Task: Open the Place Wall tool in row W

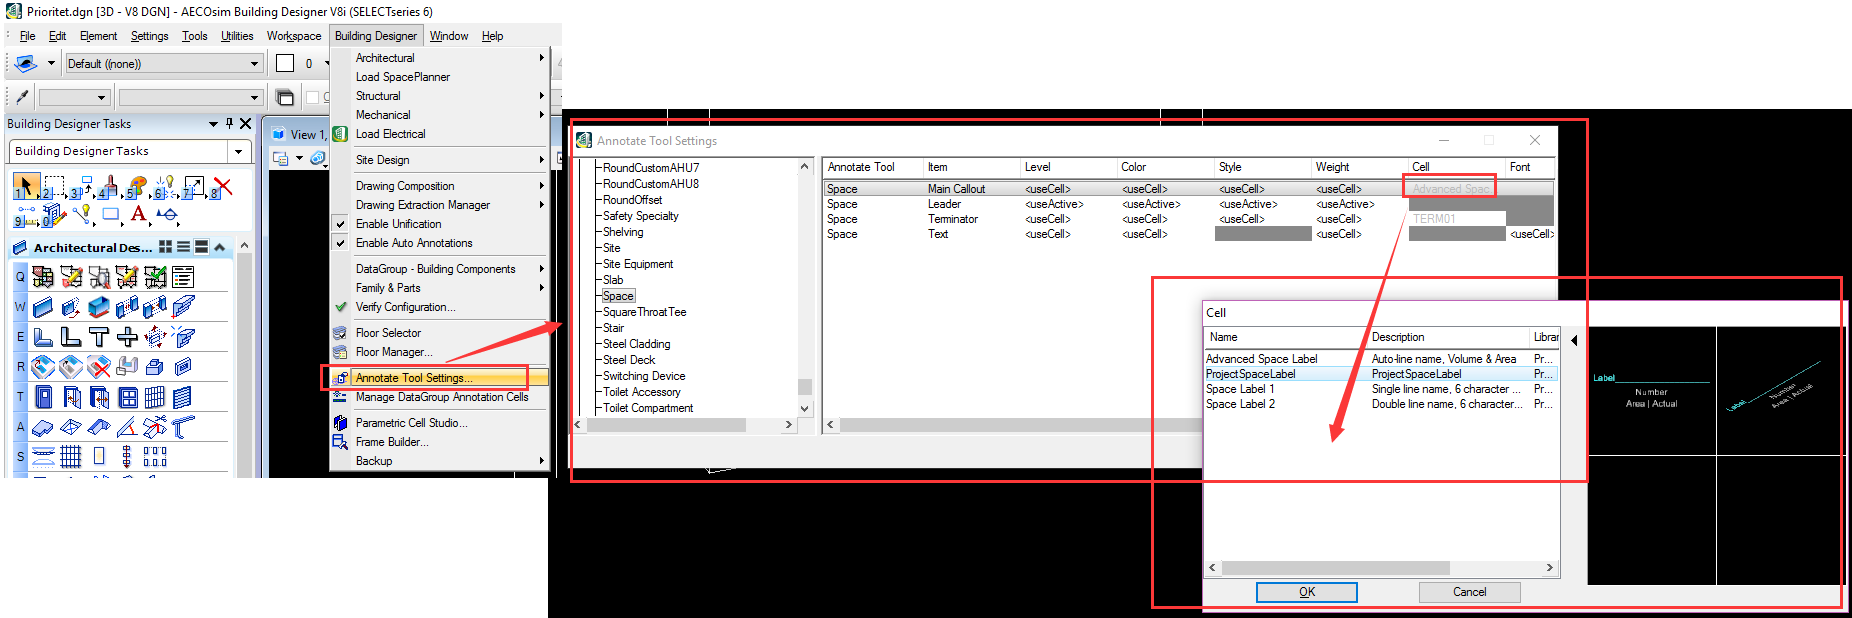Action: click(x=43, y=307)
